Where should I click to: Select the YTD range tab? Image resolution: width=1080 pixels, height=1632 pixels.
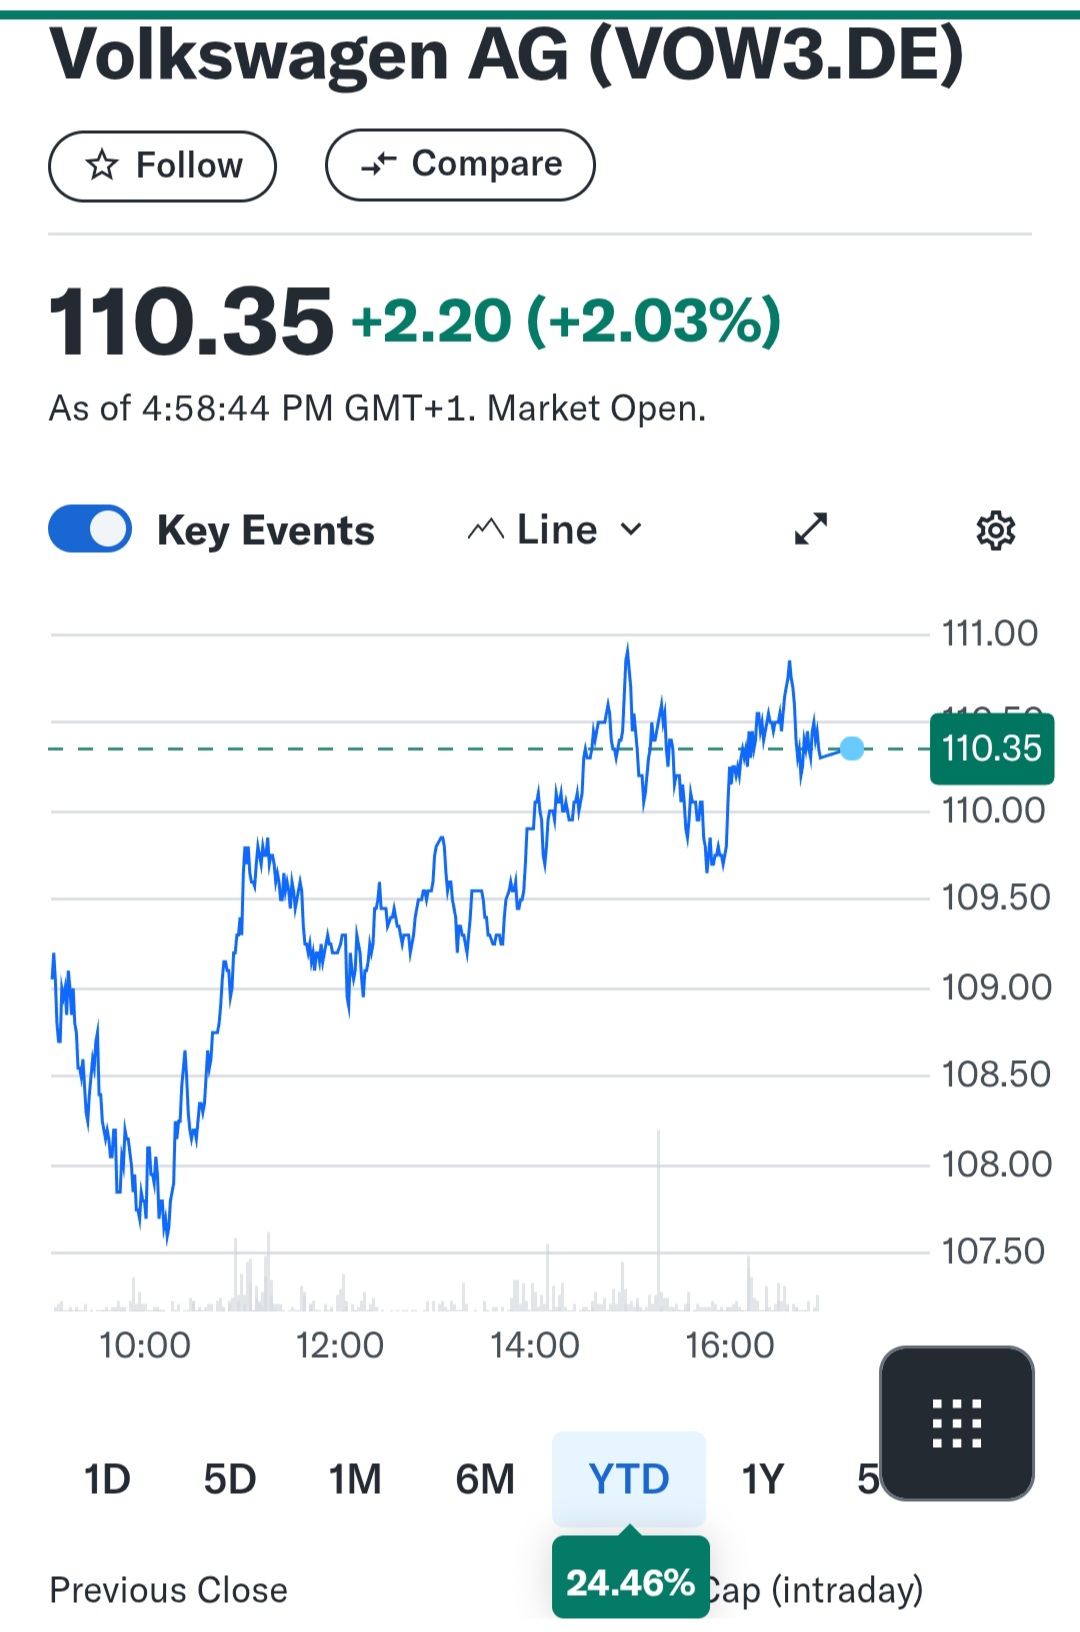tap(629, 1479)
